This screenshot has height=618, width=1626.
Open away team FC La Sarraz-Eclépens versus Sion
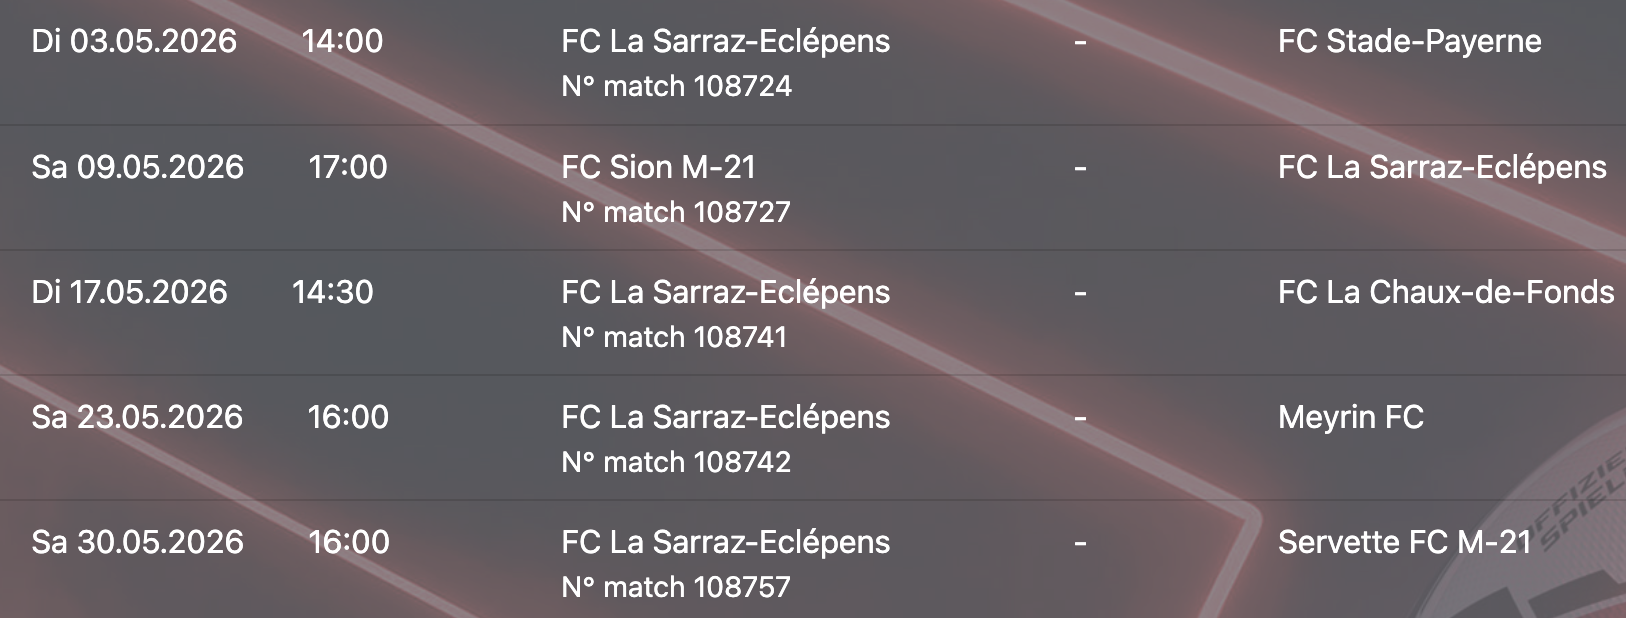tap(1441, 167)
